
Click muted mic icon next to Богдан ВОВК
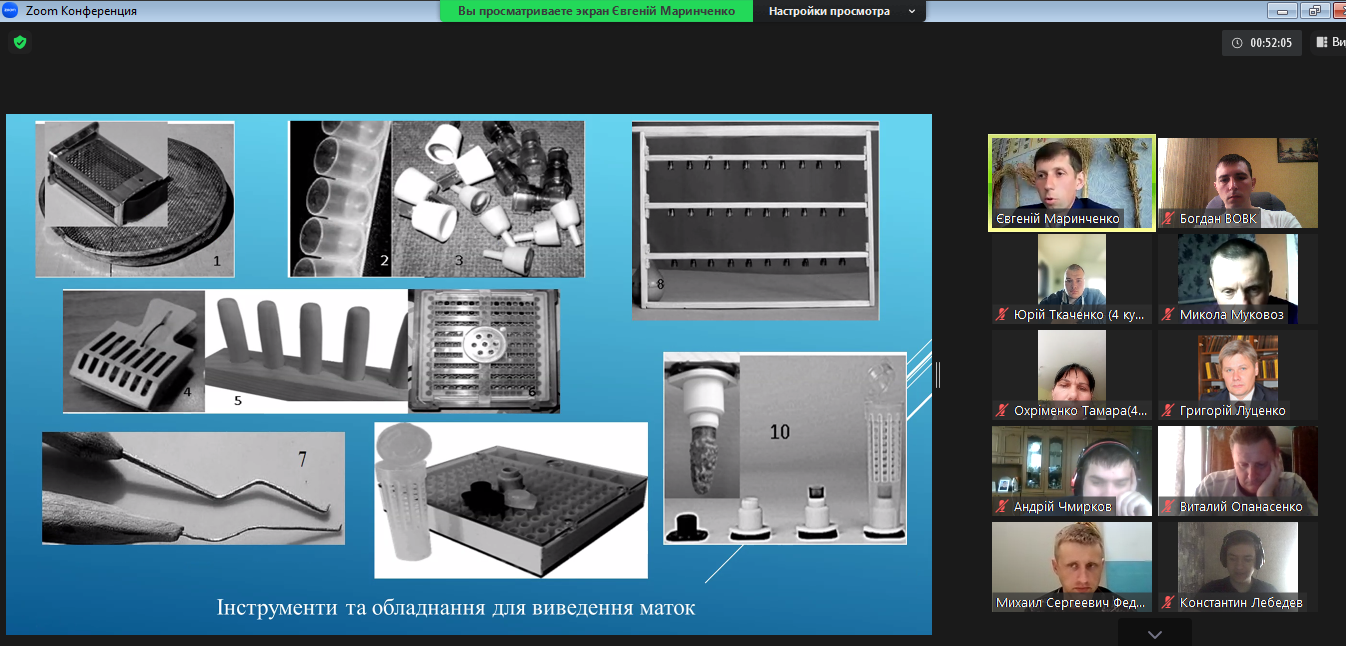[x=1169, y=218]
